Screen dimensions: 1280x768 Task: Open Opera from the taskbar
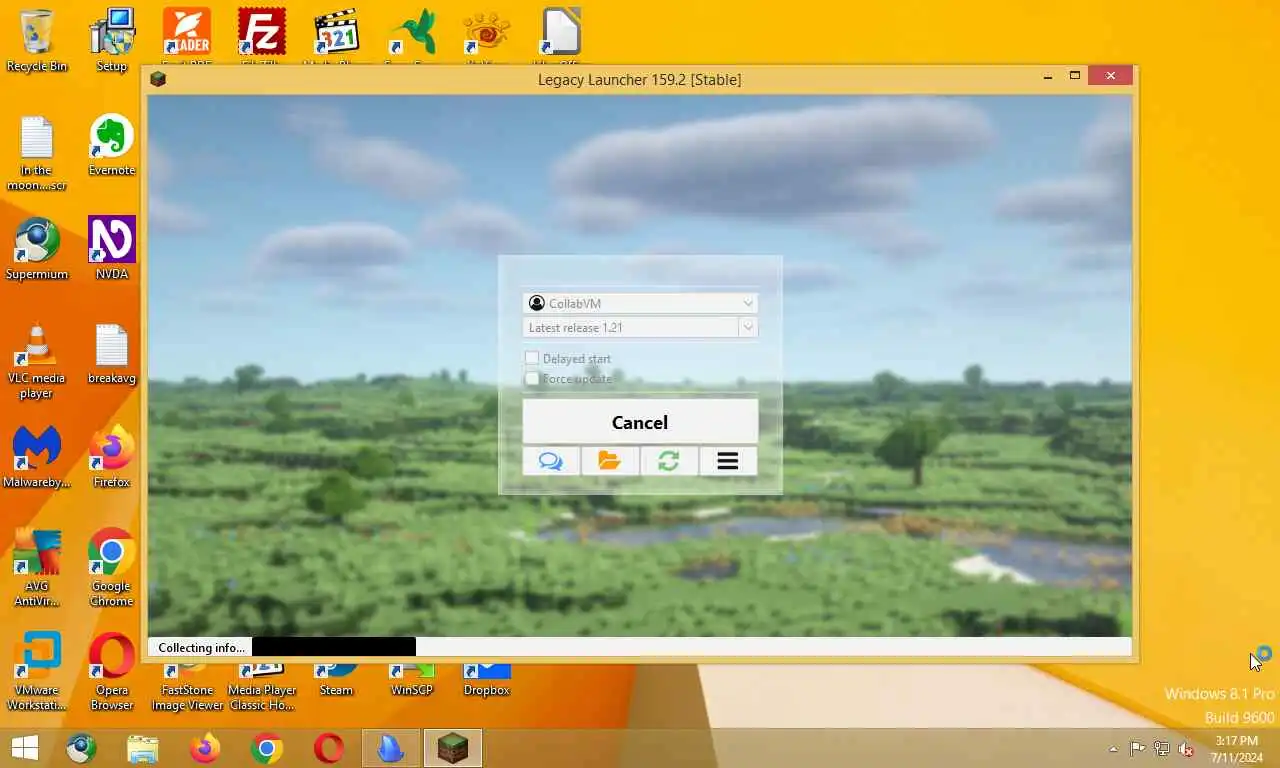click(329, 748)
